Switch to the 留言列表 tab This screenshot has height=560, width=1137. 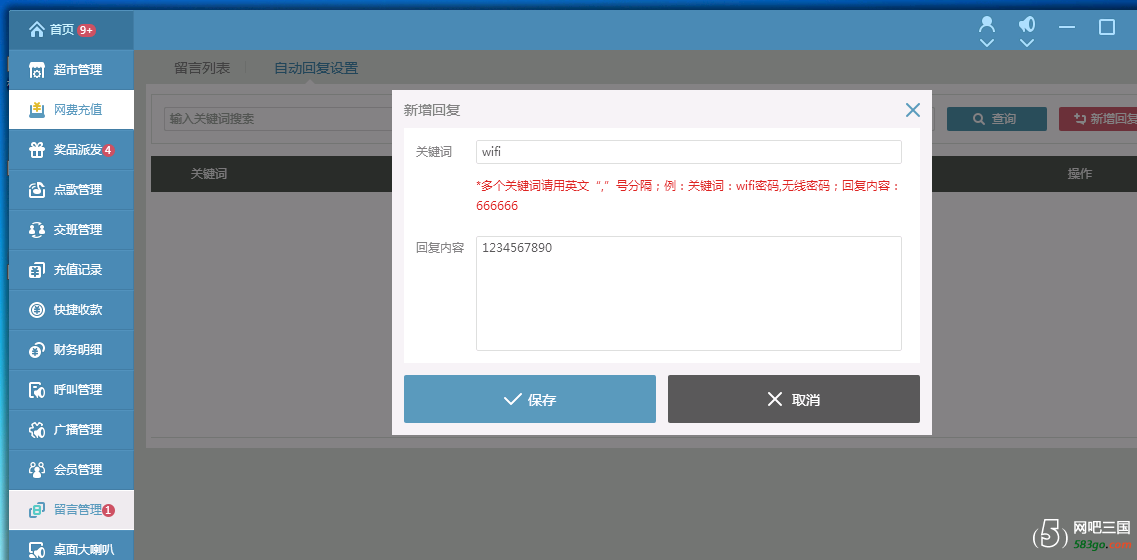202,68
